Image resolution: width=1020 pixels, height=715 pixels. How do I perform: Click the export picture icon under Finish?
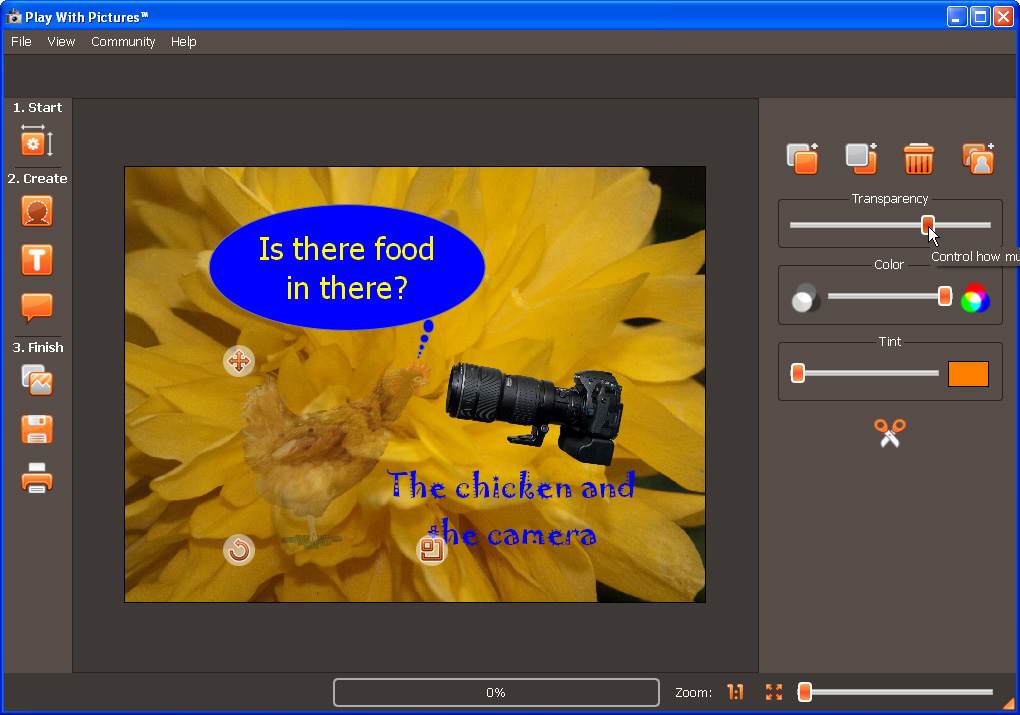(x=37, y=381)
